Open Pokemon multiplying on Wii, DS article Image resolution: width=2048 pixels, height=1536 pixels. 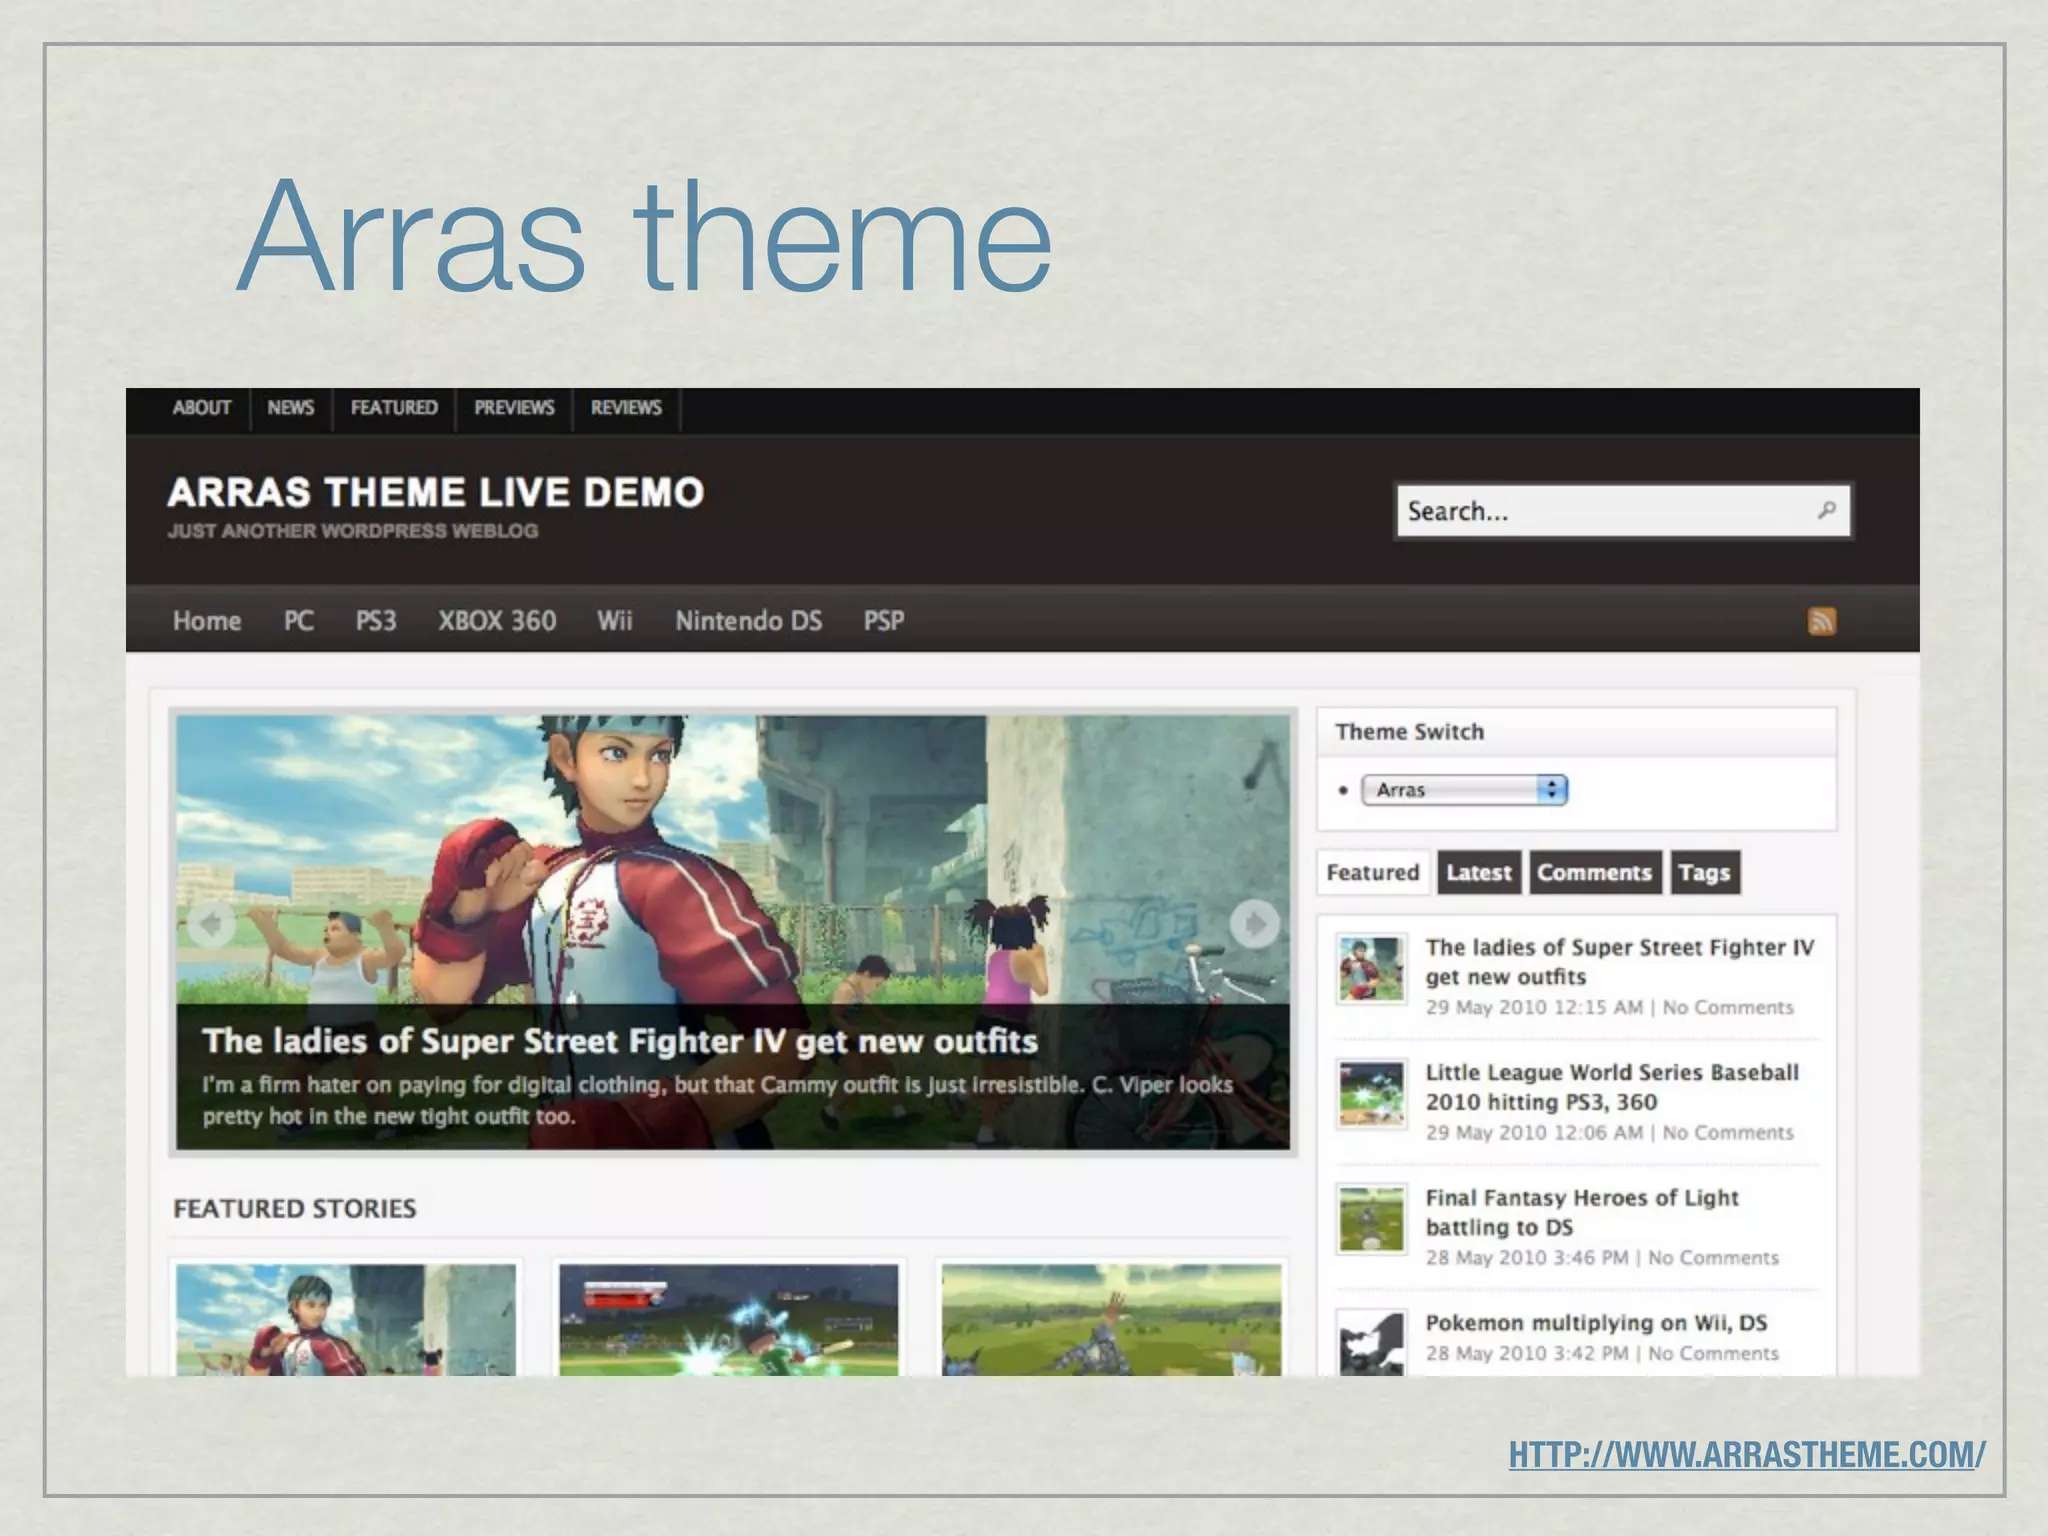(x=1596, y=1323)
